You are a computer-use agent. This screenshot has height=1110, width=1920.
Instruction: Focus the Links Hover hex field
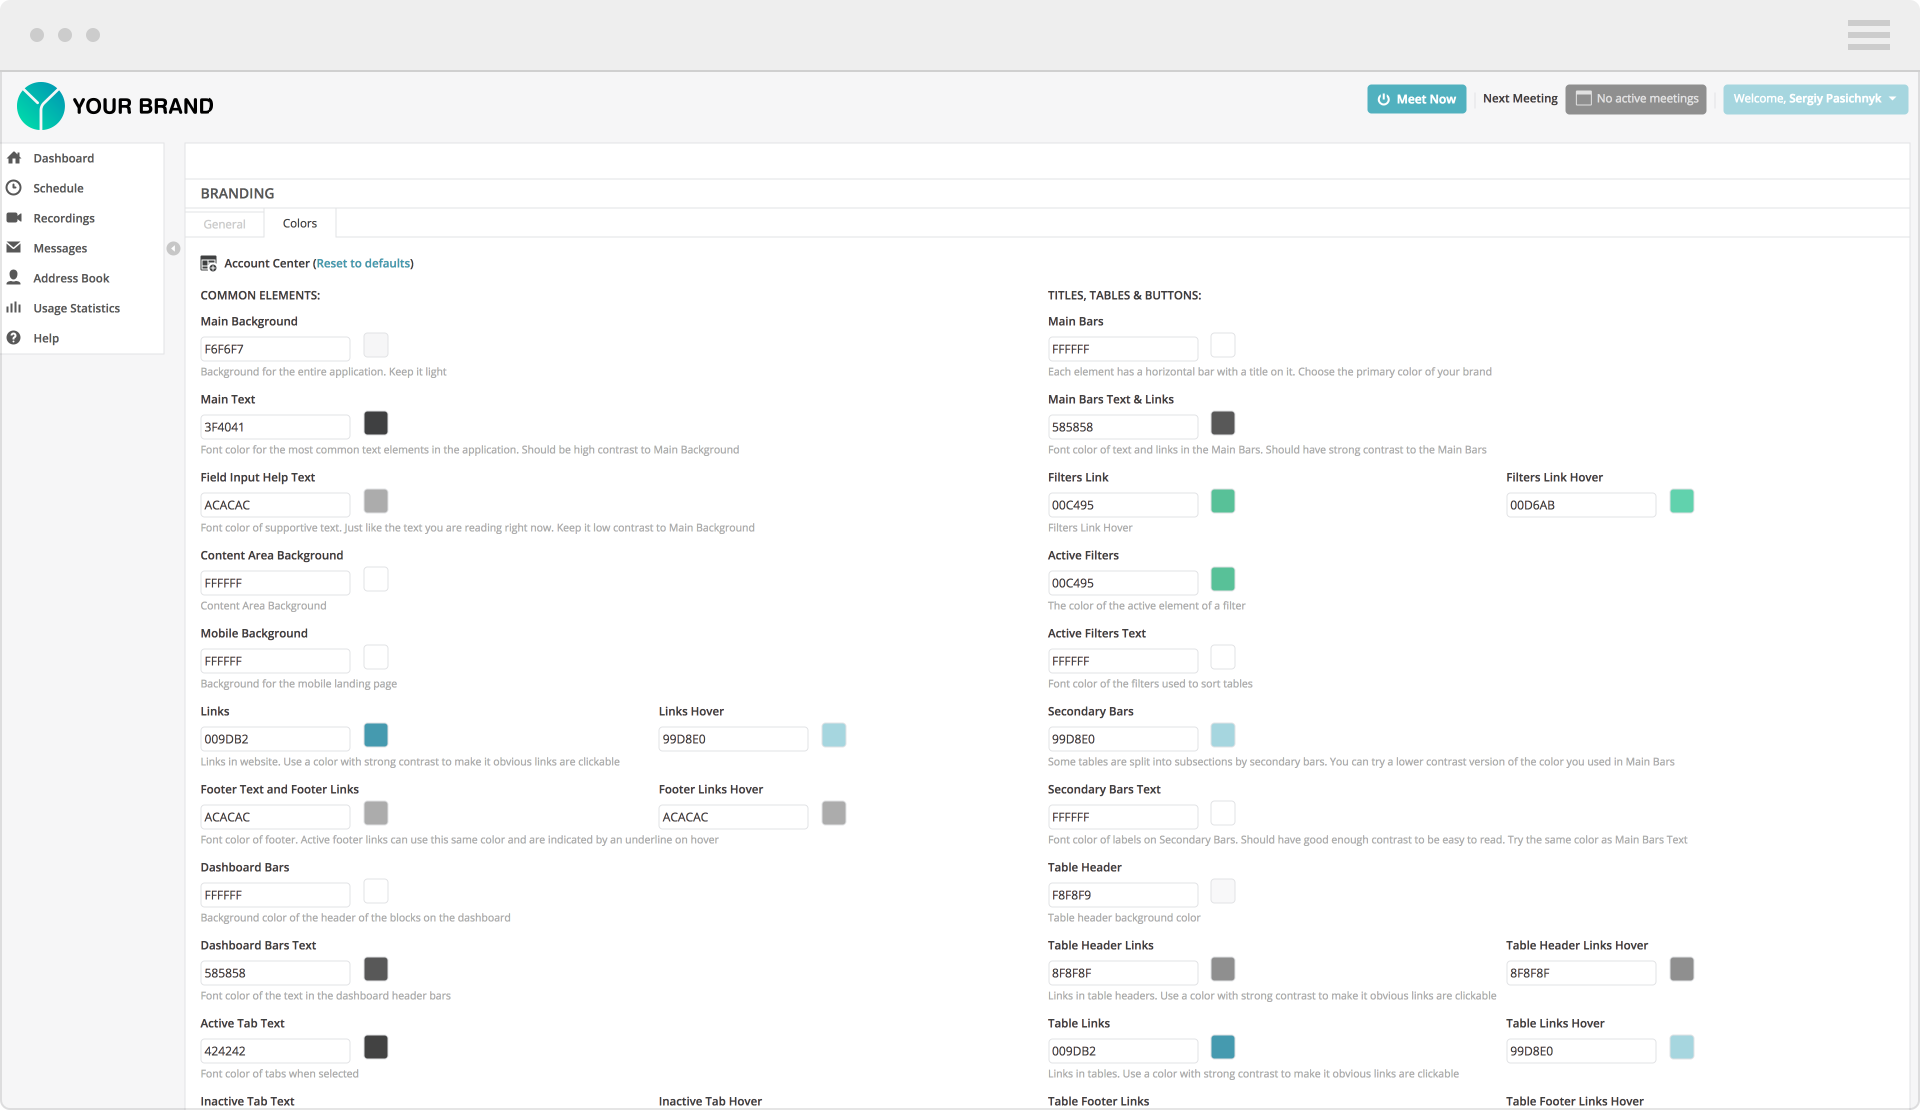(x=733, y=739)
